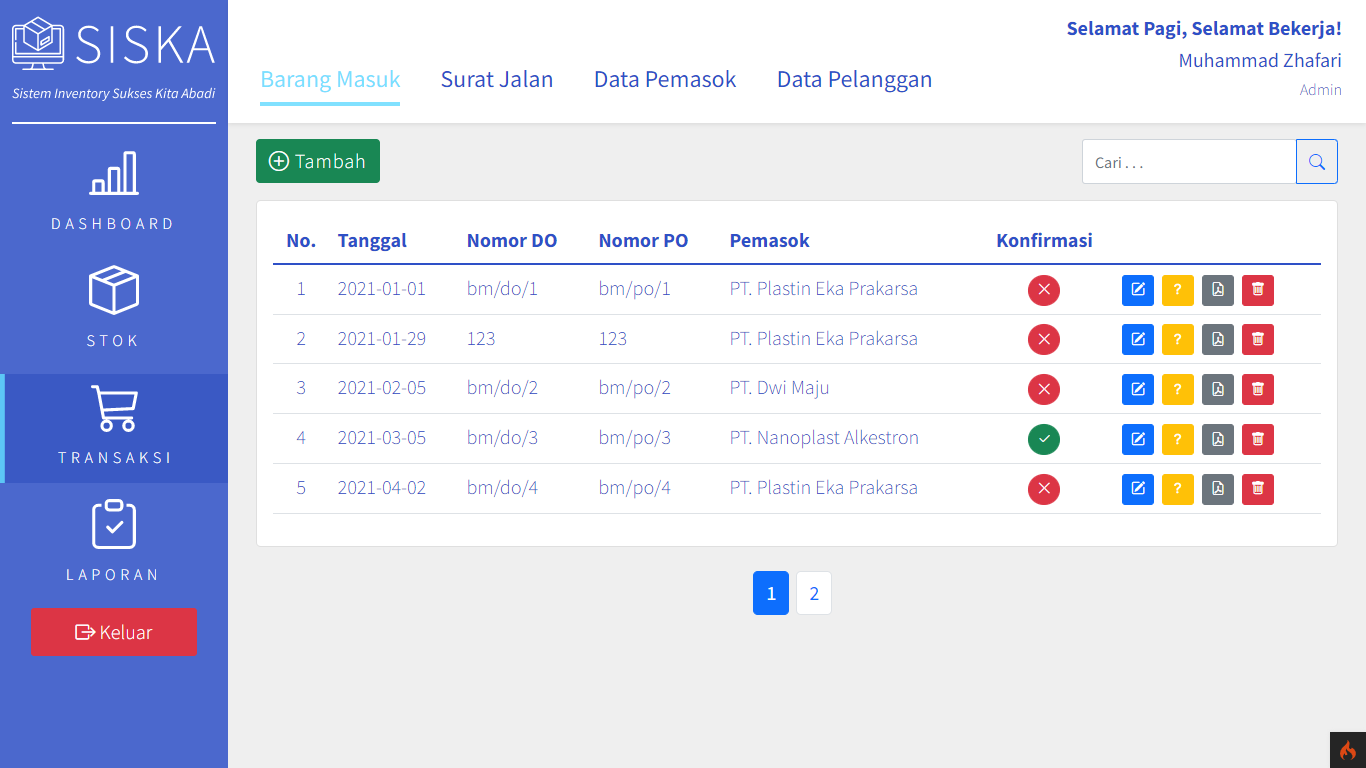The image size is (1366, 768).
Task: Click the CodeIgniter flame icon in corner
Action: (x=1347, y=750)
